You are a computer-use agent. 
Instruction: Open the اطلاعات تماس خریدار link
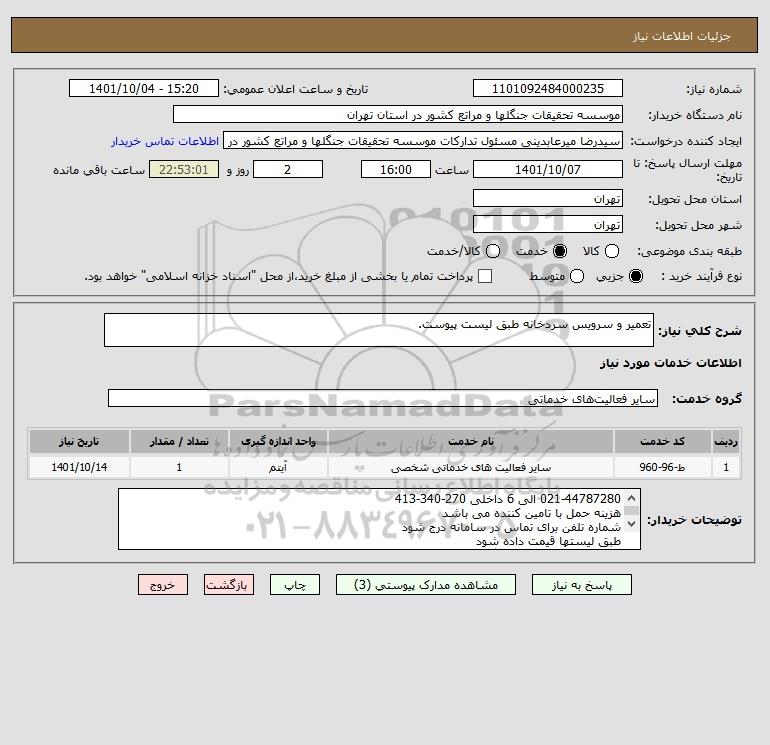[x=165, y=141]
